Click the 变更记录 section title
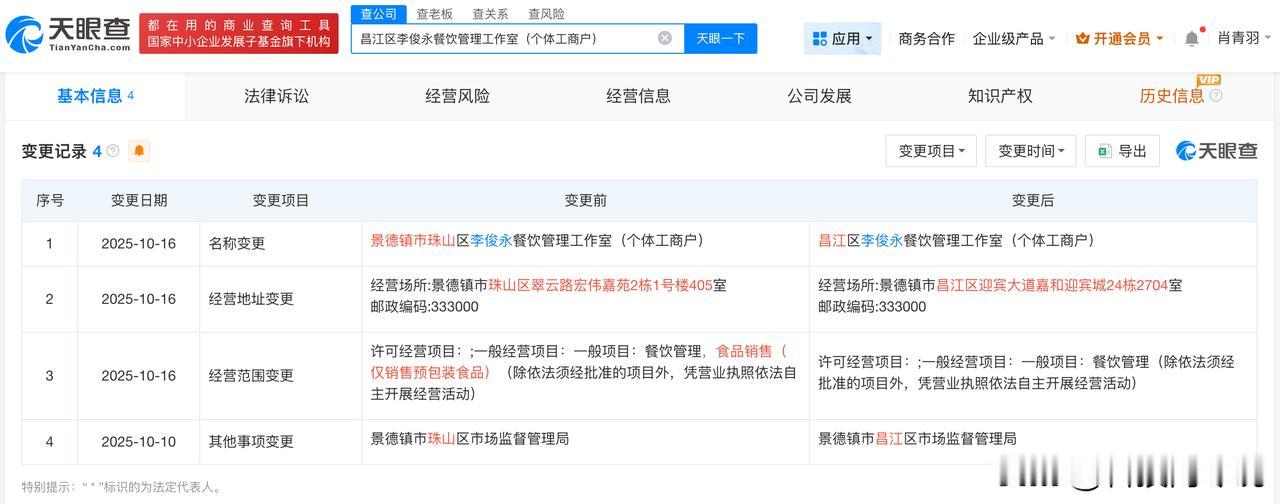This screenshot has width=1280, height=504. [x=54, y=151]
